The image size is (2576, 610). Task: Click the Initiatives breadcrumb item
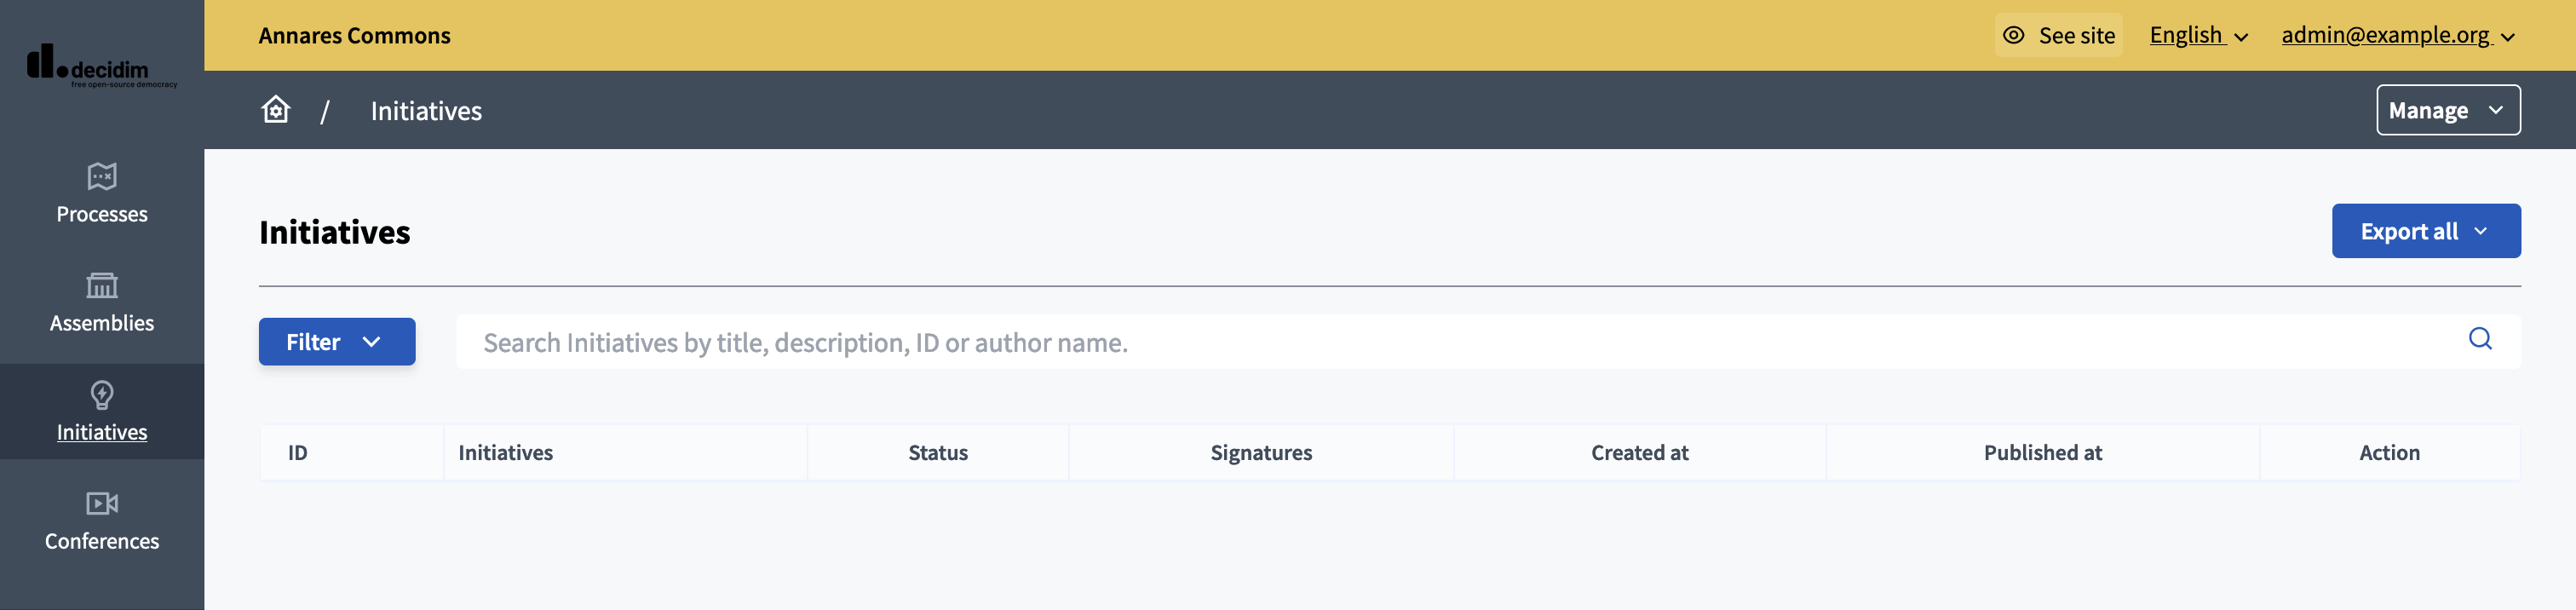coord(426,111)
